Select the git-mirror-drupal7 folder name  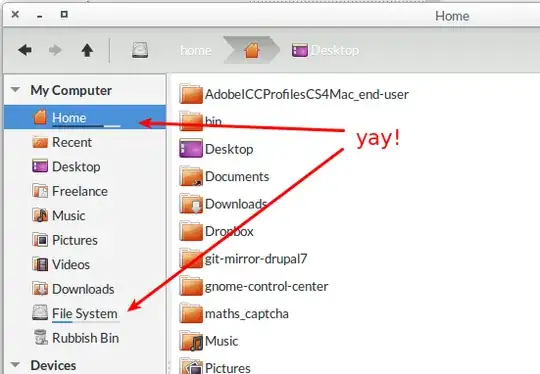pyautogui.click(x=256, y=259)
